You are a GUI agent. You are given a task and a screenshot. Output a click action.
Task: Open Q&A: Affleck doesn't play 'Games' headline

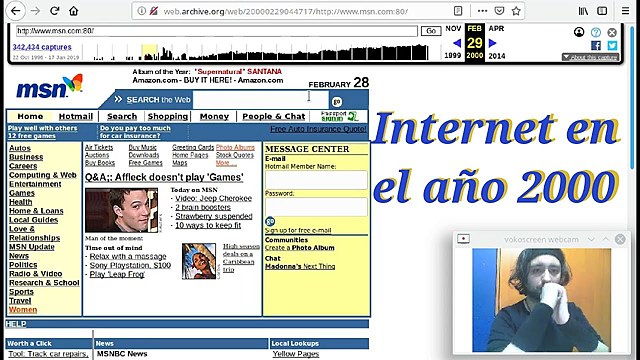(164, 178)
